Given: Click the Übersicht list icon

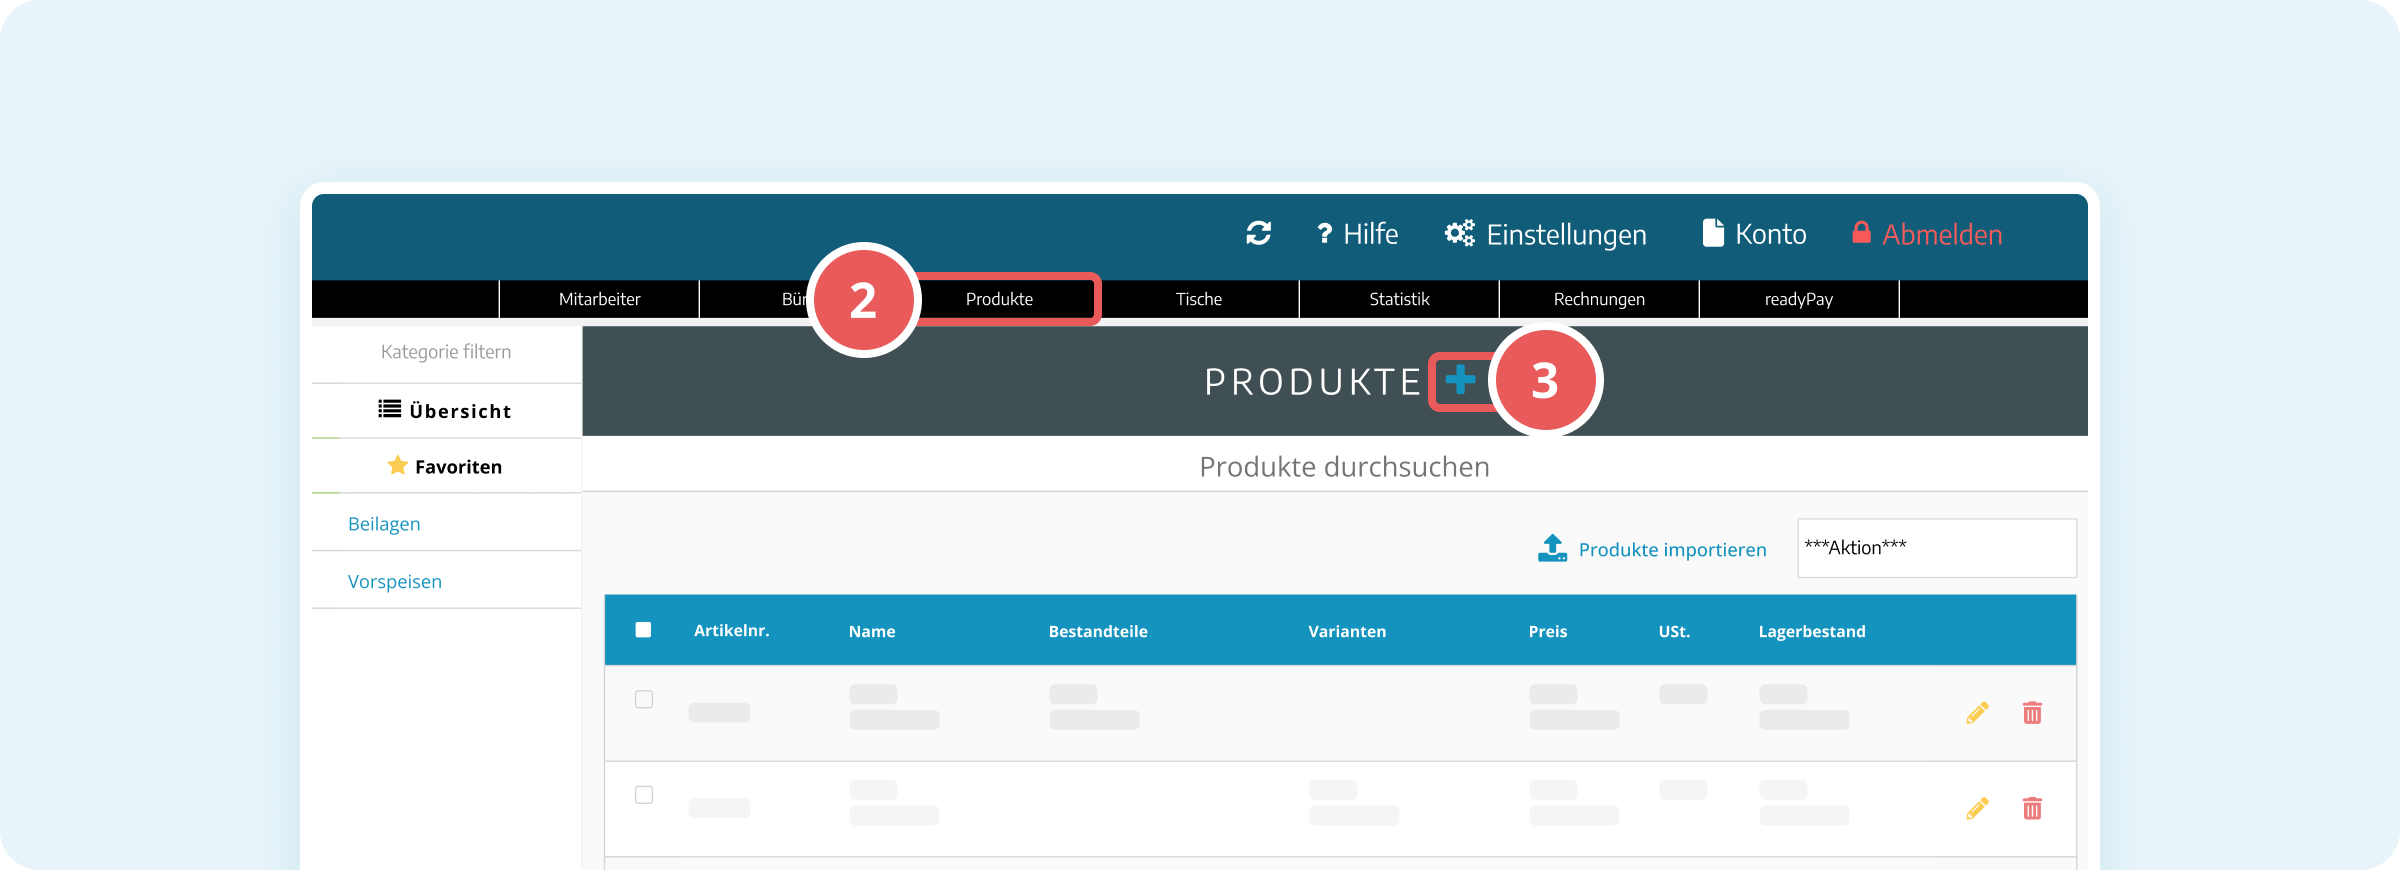Looking at the screenshot, I should tap(389, 409).
